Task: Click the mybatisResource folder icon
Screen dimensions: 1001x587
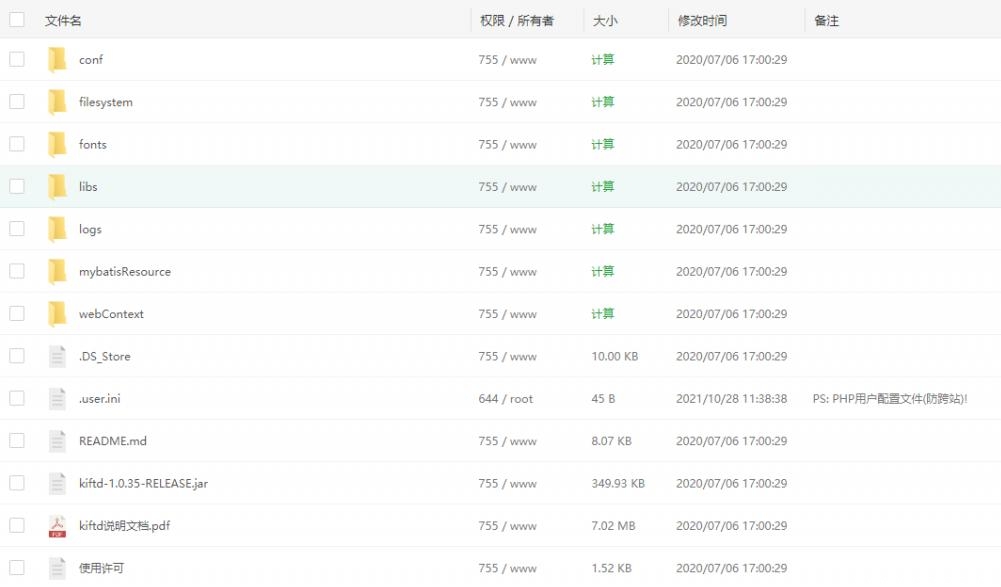Action: tap(57, 271)
